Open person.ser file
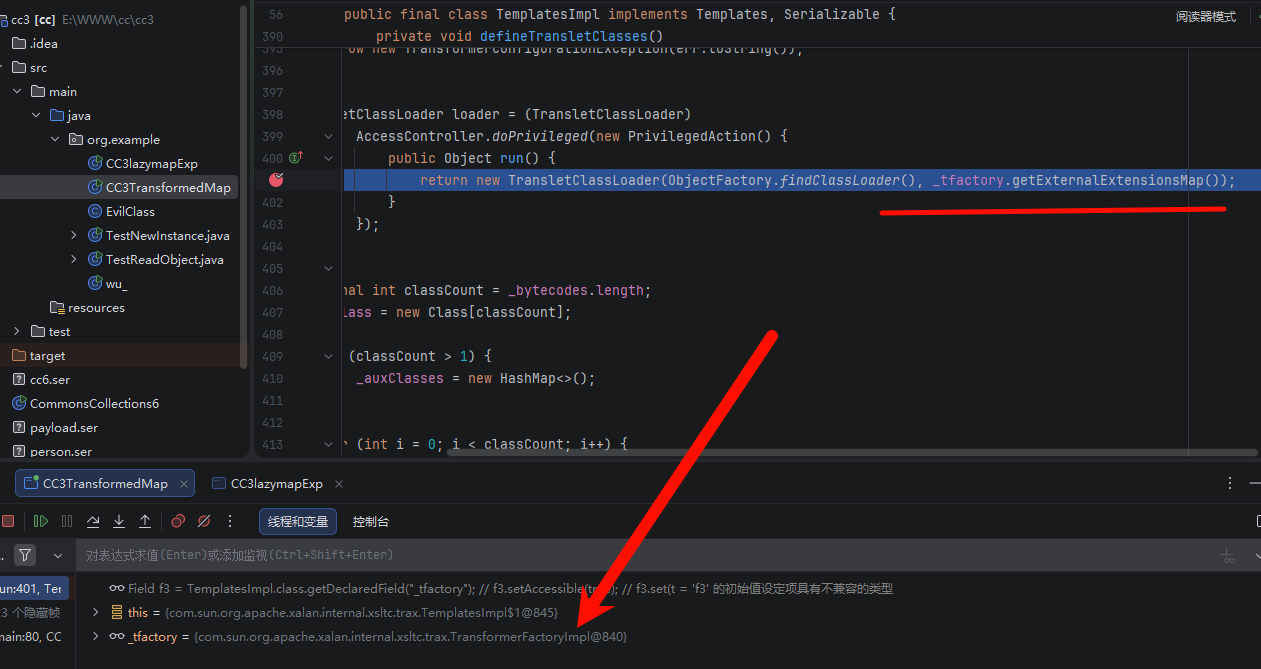The image size is (1261, 669). (60, 451)
